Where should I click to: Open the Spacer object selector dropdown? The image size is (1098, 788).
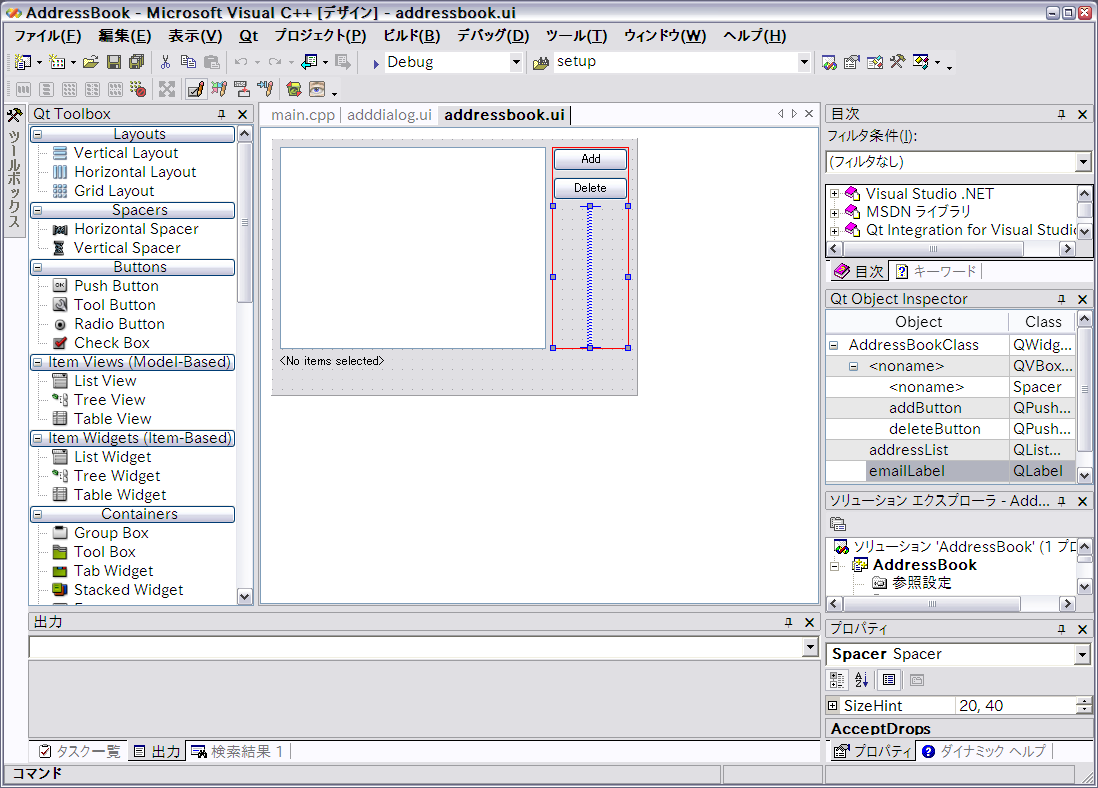(1083, 654)
